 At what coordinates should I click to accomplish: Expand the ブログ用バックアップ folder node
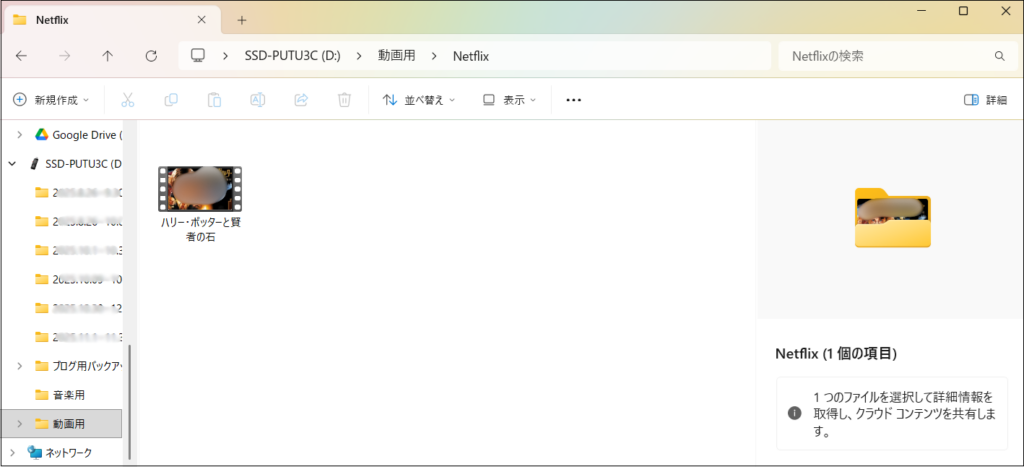[x=20, y=366]
